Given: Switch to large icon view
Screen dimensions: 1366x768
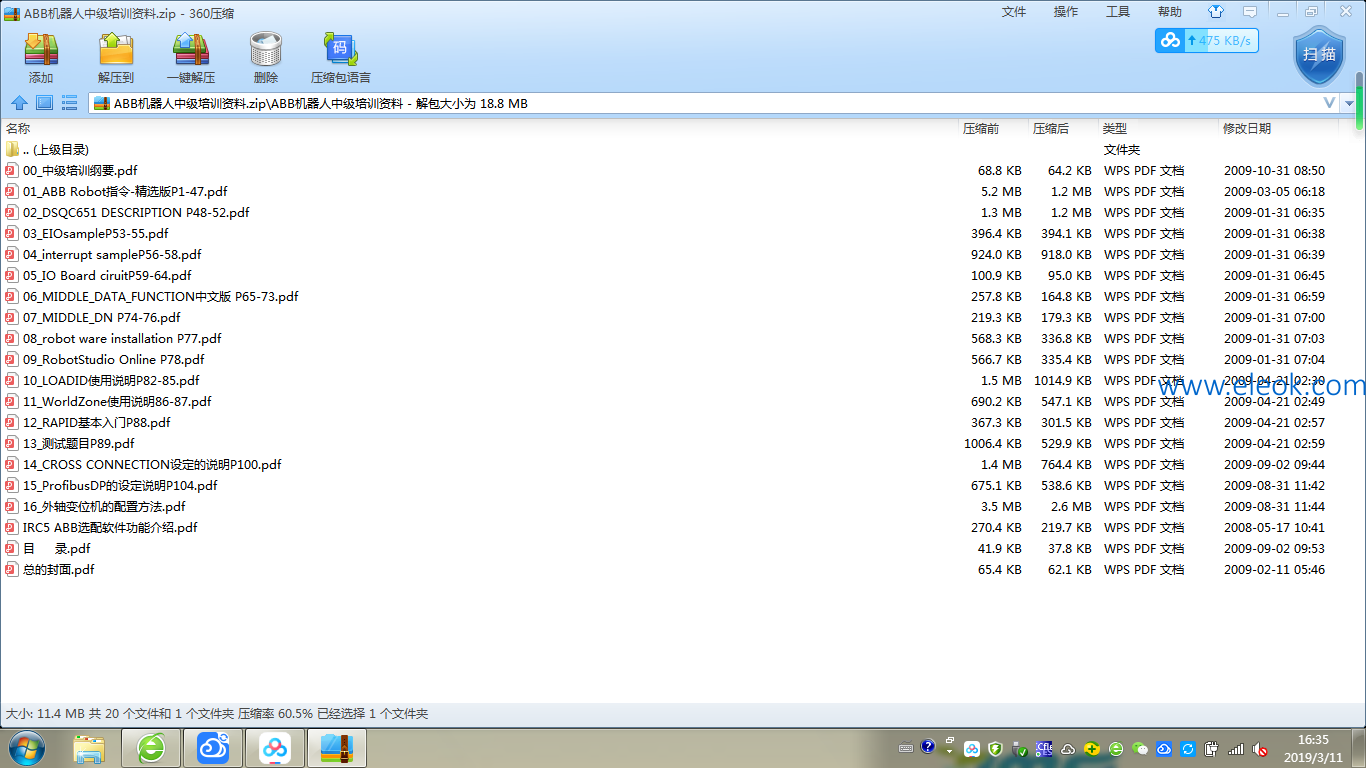Looking at the screenshot, I should (44, 103).
